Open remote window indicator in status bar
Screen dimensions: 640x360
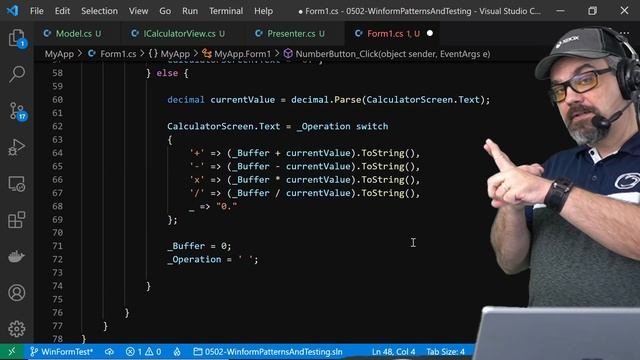(12, 351)
